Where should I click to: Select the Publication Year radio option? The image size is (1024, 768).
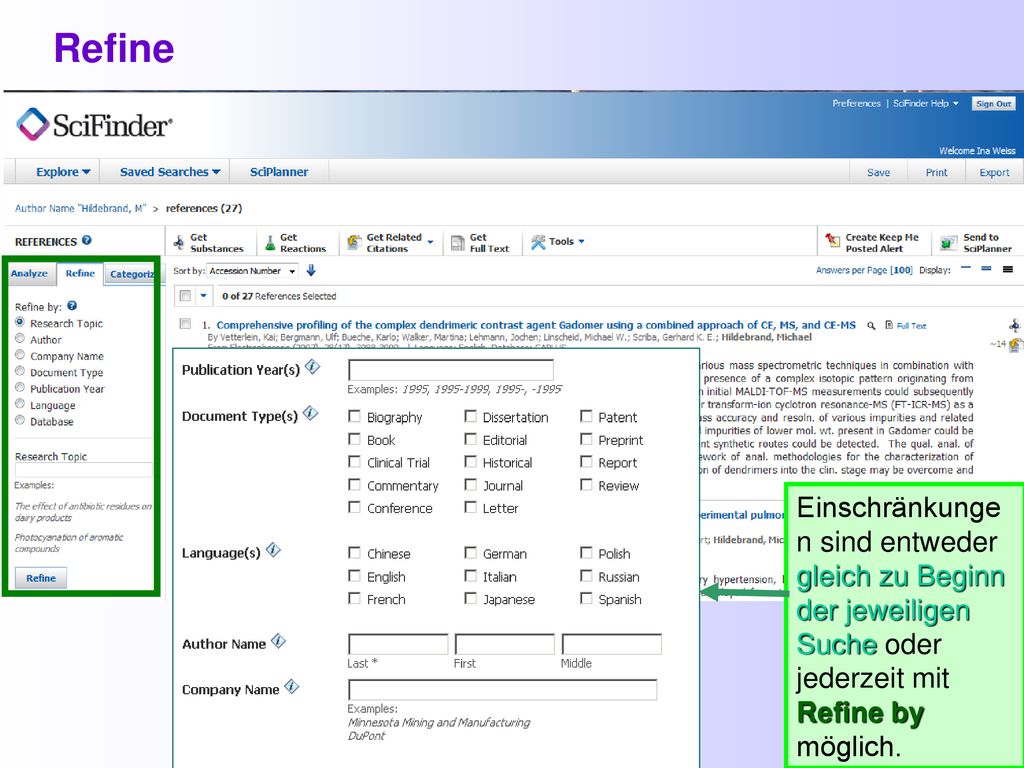pos(20,387)
